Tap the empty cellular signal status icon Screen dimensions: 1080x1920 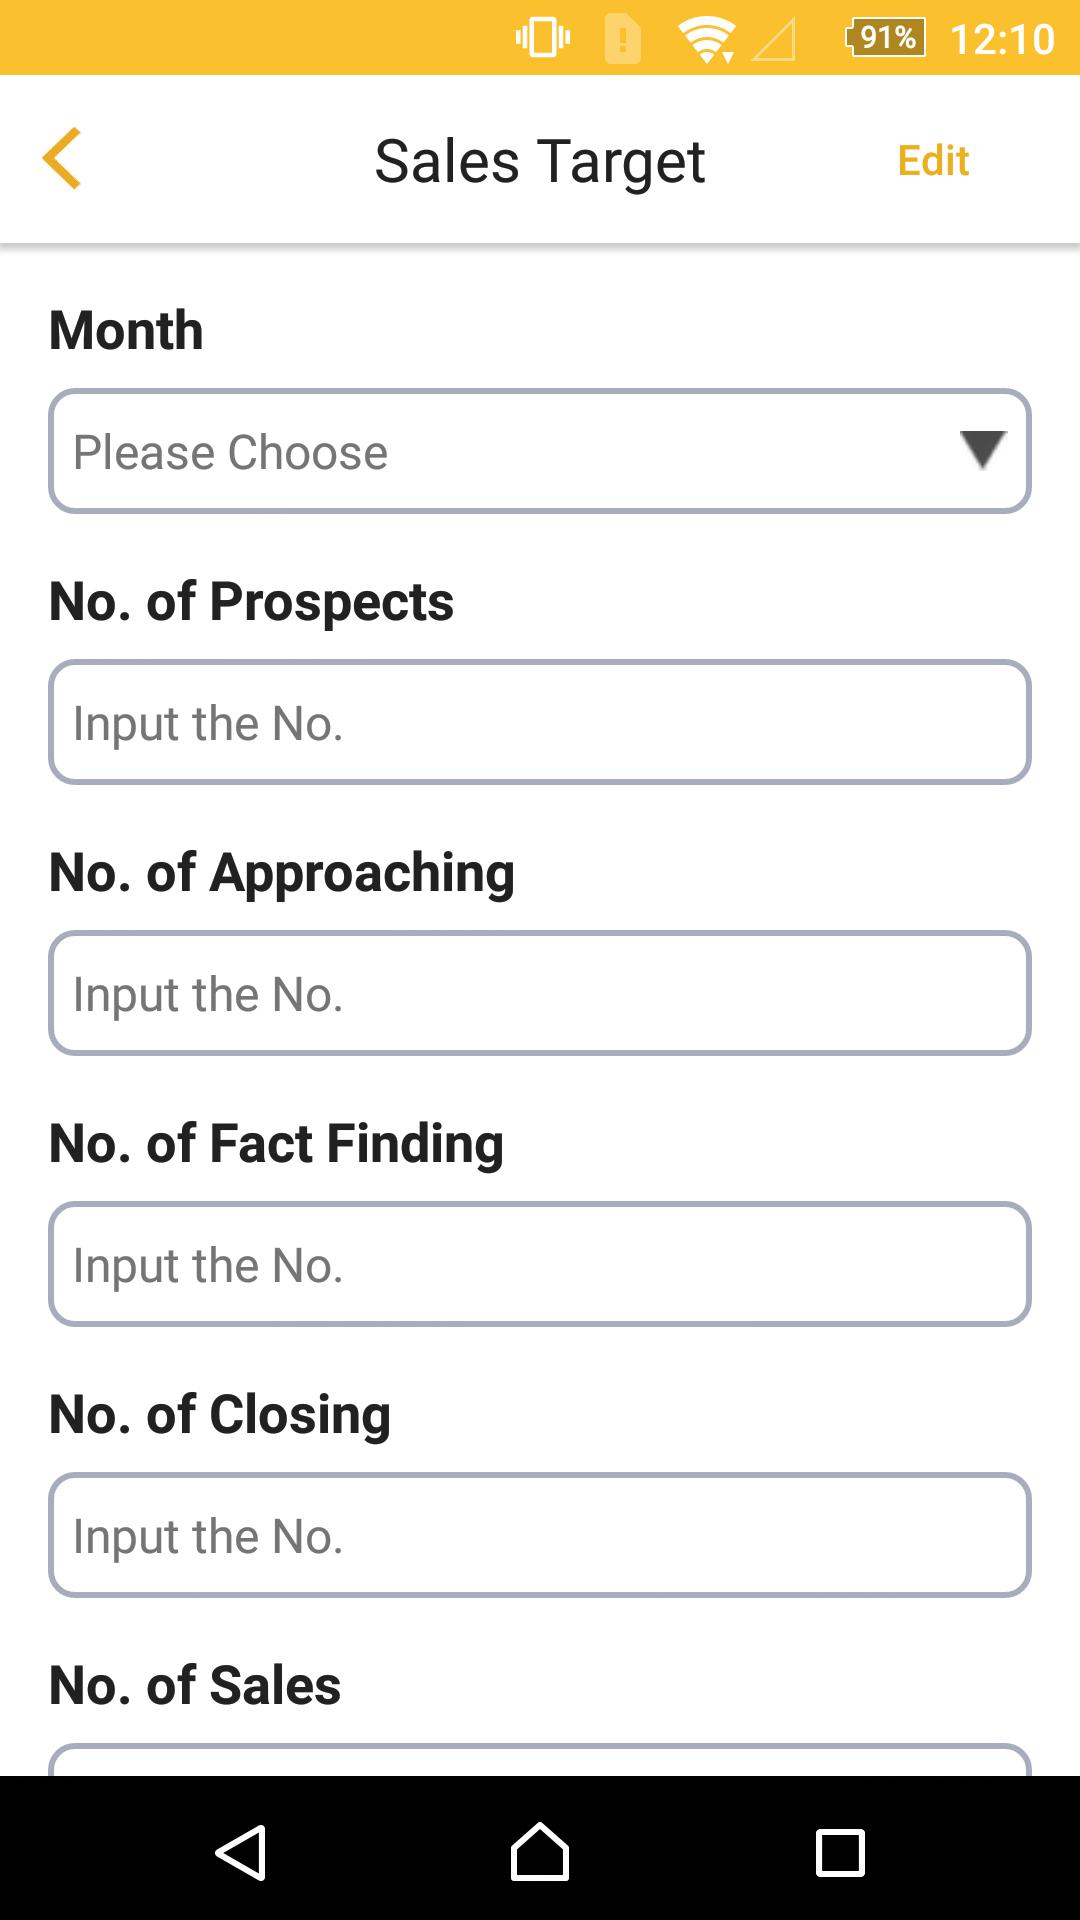pos(774,41)
